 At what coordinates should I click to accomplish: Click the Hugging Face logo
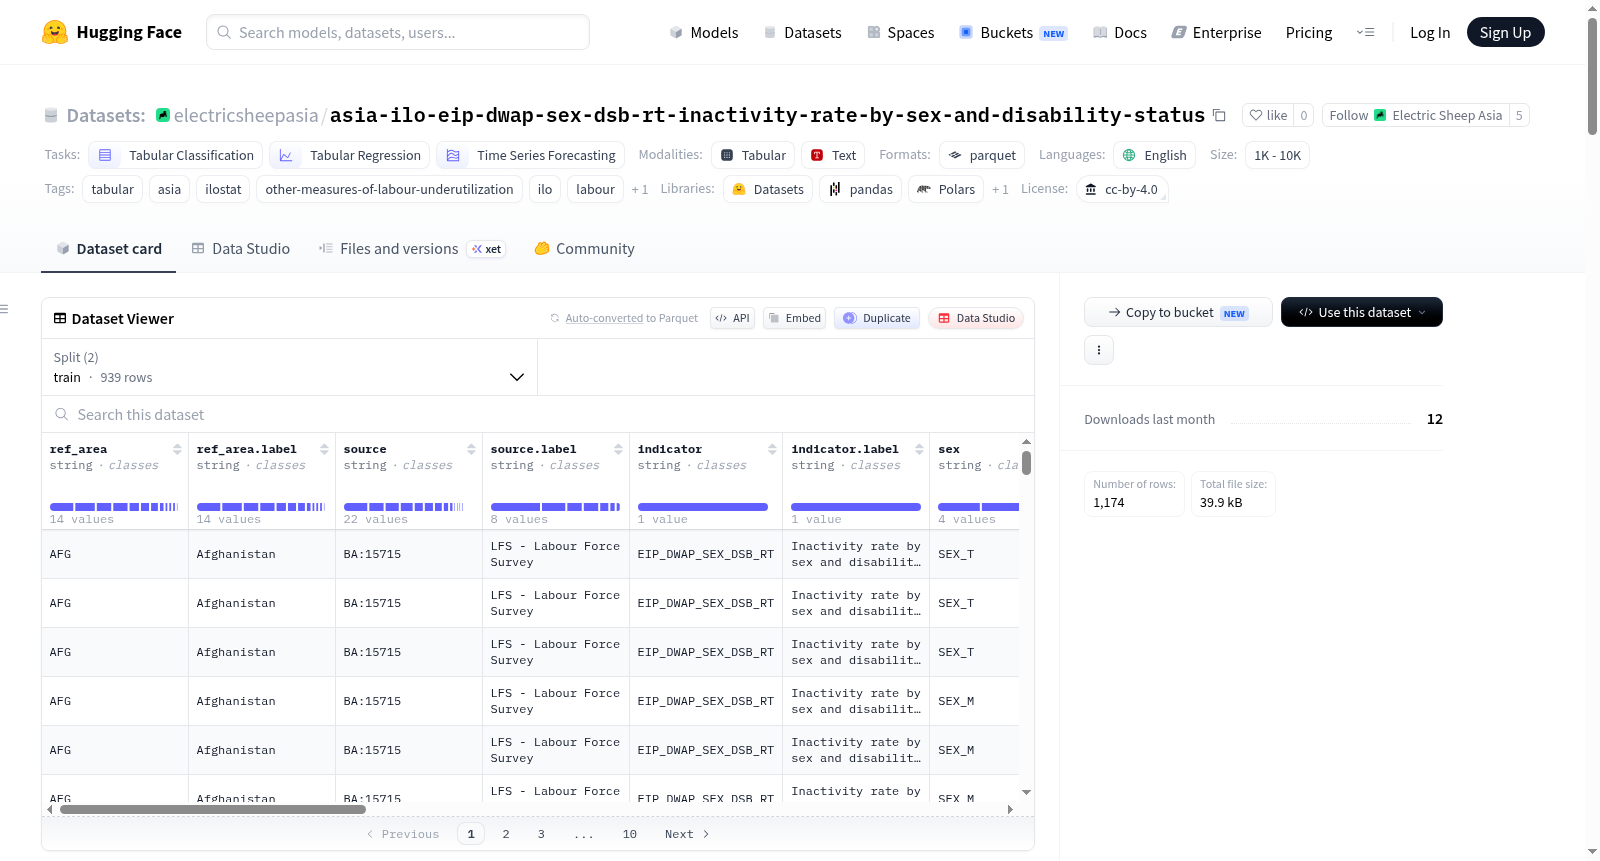[112, 32]
